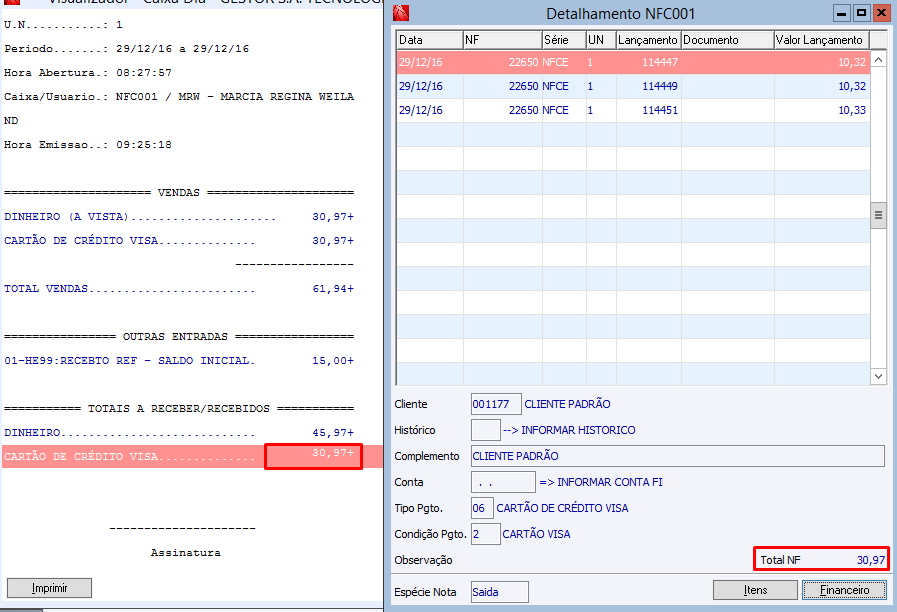Click the Detalhamento NFC001 window app icon
This screenshot has height=612, width=897.
(401, 13)
